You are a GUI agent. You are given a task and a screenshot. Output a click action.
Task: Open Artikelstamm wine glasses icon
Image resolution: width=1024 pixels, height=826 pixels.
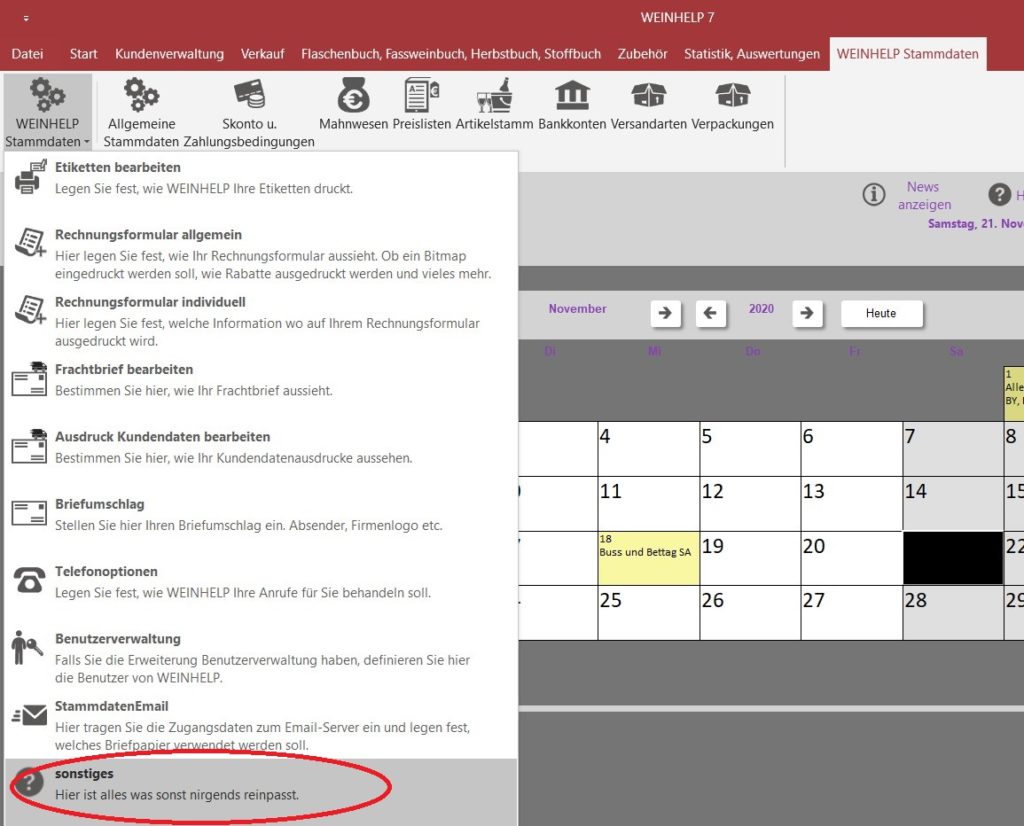494,97
